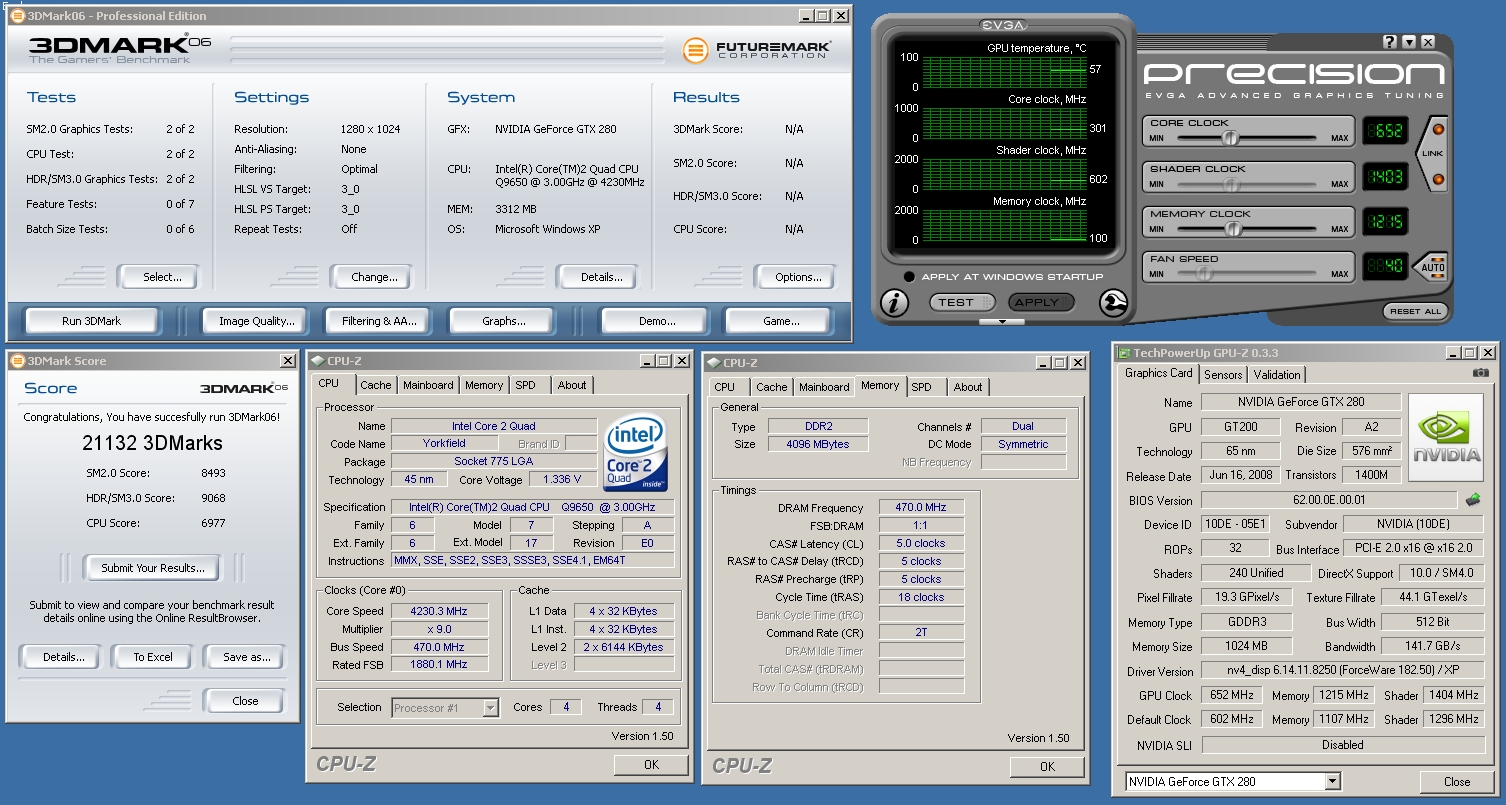Click the Fan Speed slider handle

coord(1206,273)
